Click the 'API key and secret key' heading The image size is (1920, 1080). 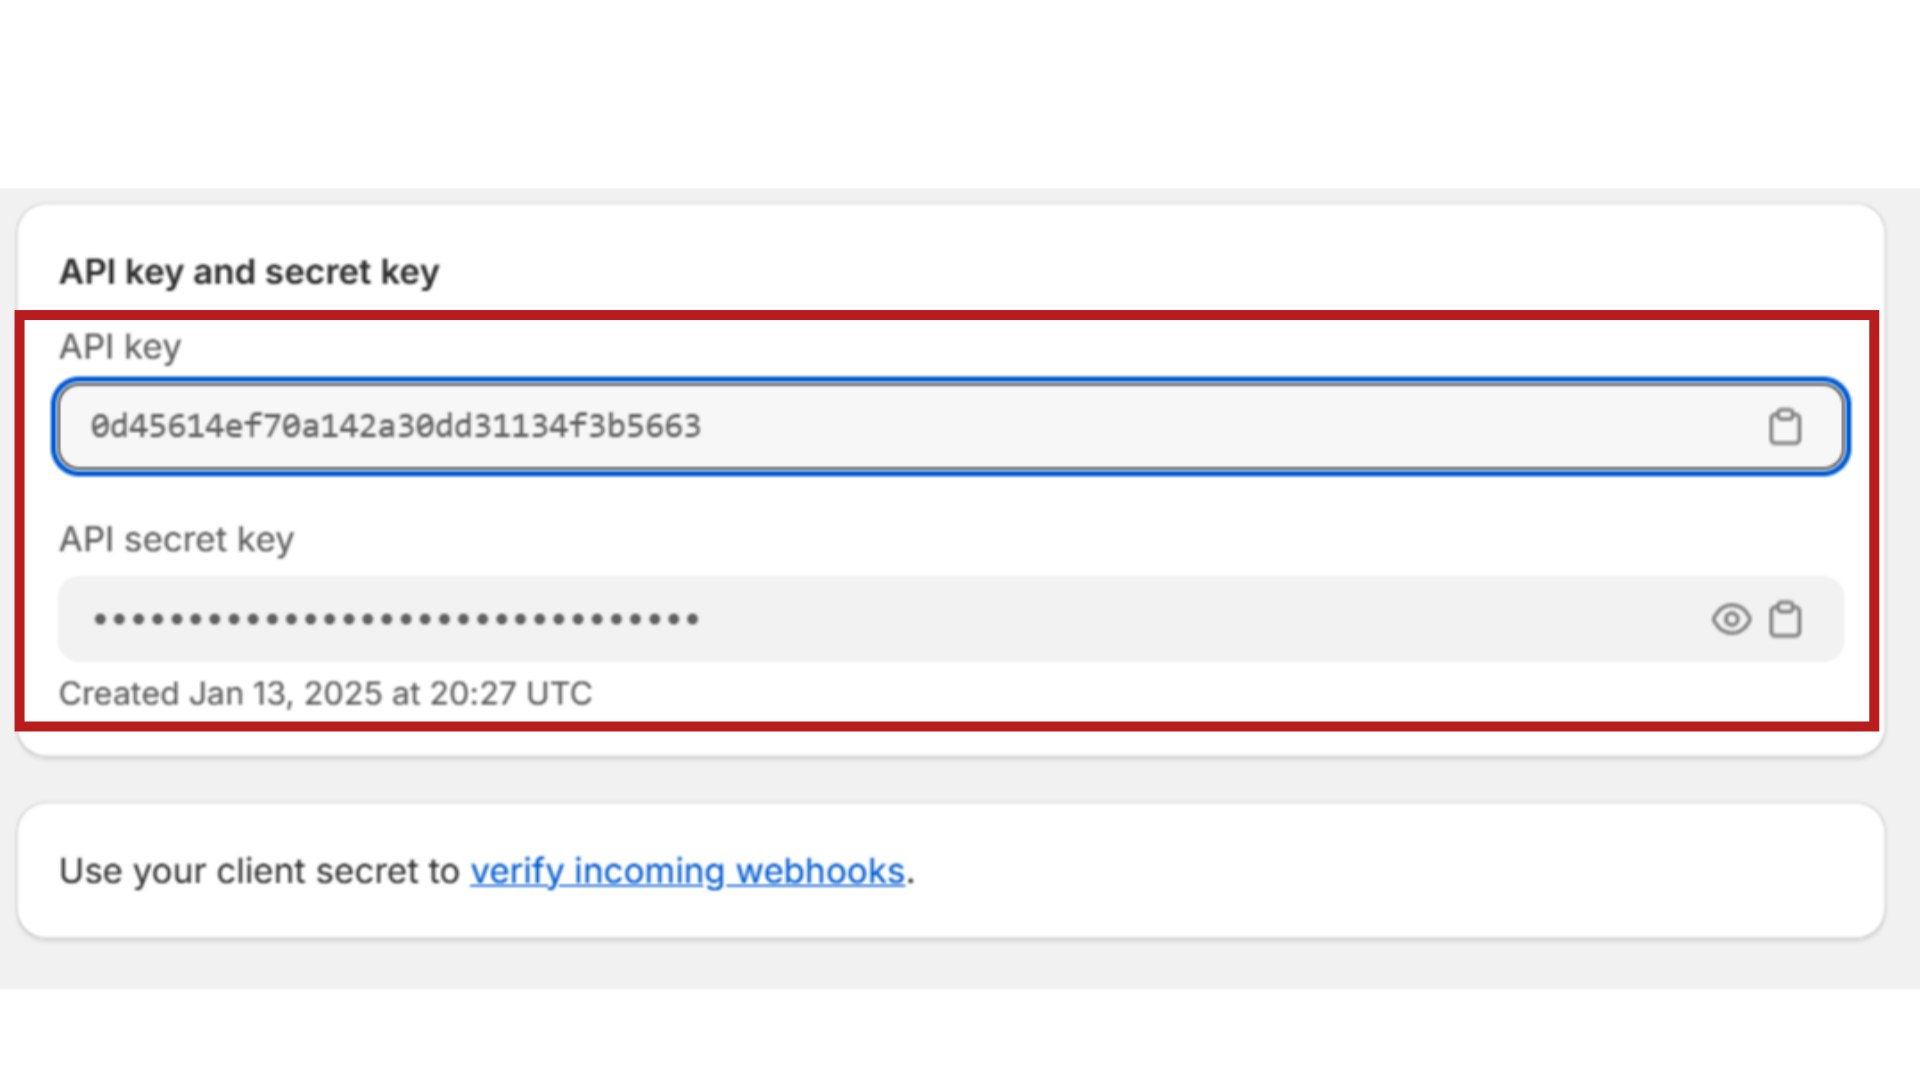click(249, 272)
